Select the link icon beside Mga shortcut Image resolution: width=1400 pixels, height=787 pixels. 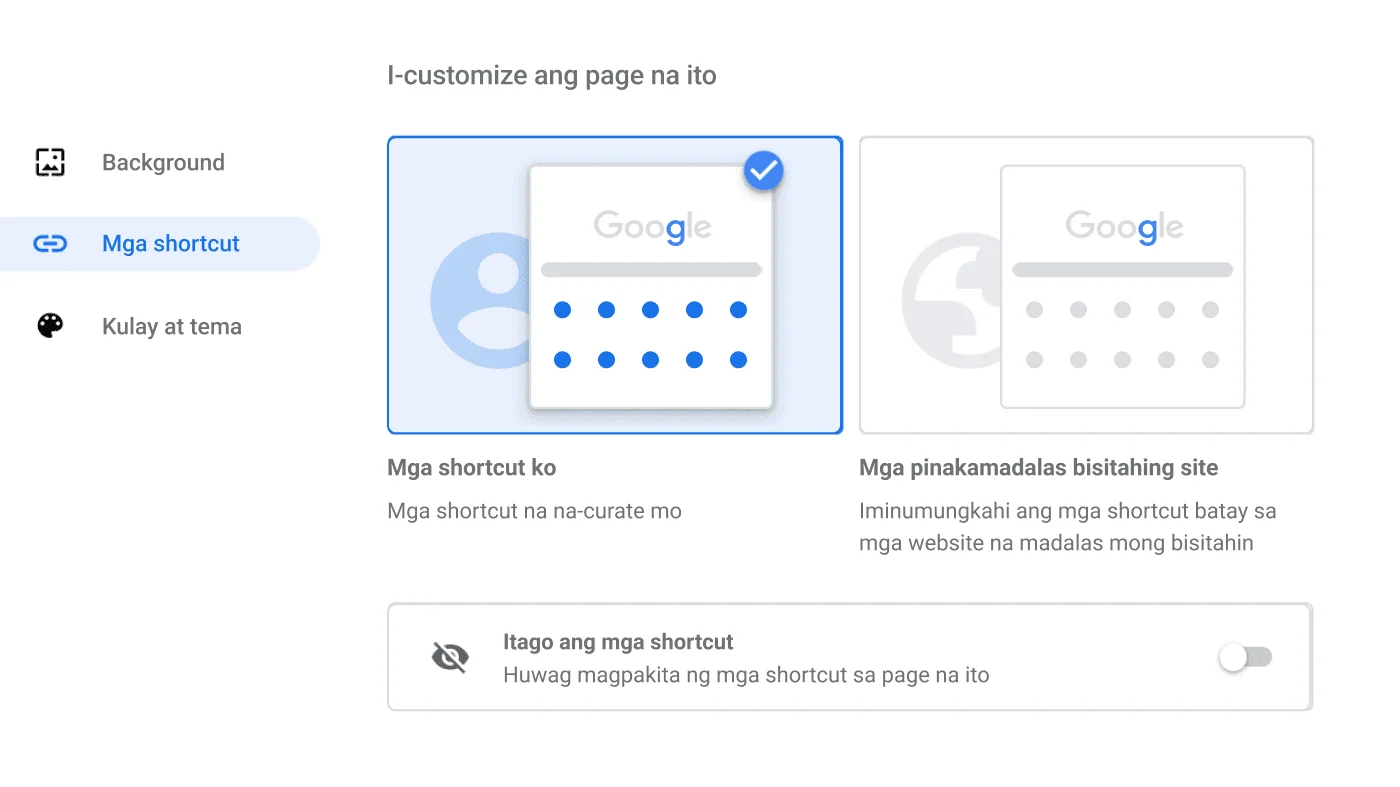pyautogui.click(x=48, y=243)
